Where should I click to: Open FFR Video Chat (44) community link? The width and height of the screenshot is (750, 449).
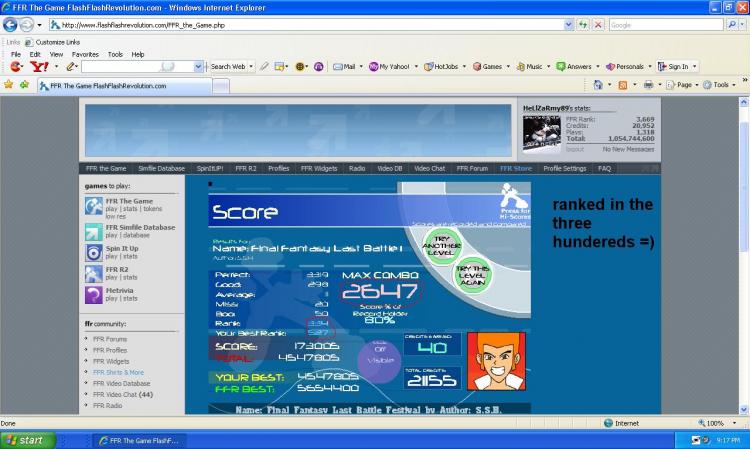click(x=123, y=394)
